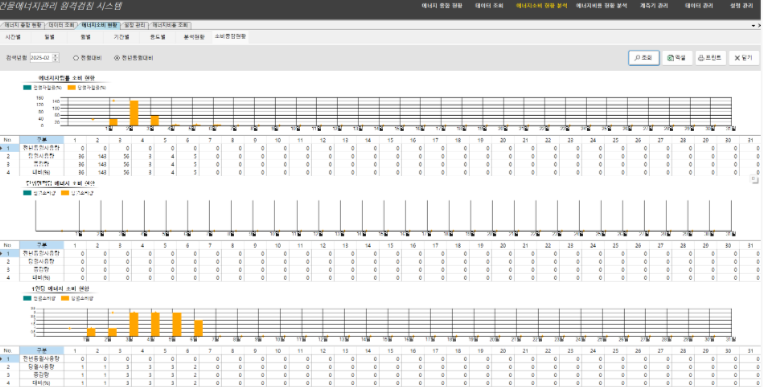Select the 분석현황 sub-tab

(194, 37)
